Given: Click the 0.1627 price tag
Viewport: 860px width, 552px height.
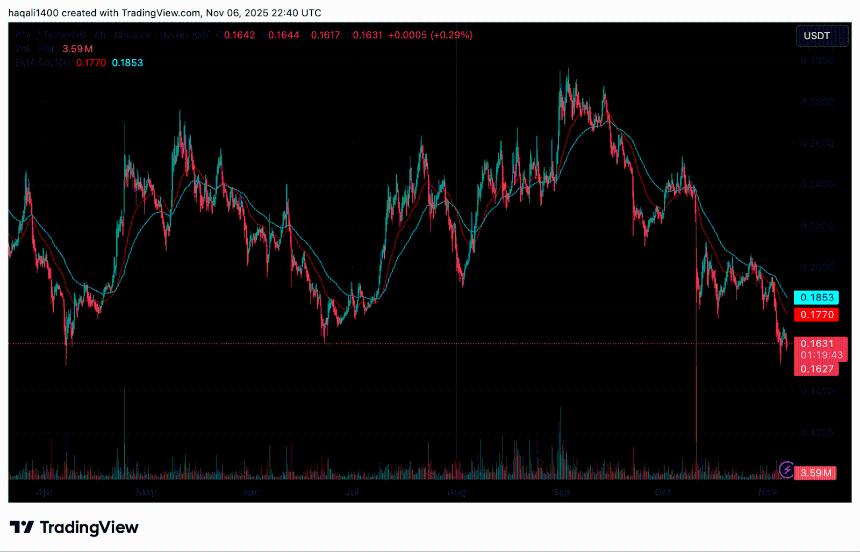Looking at the screenshot, I should 816,369.
